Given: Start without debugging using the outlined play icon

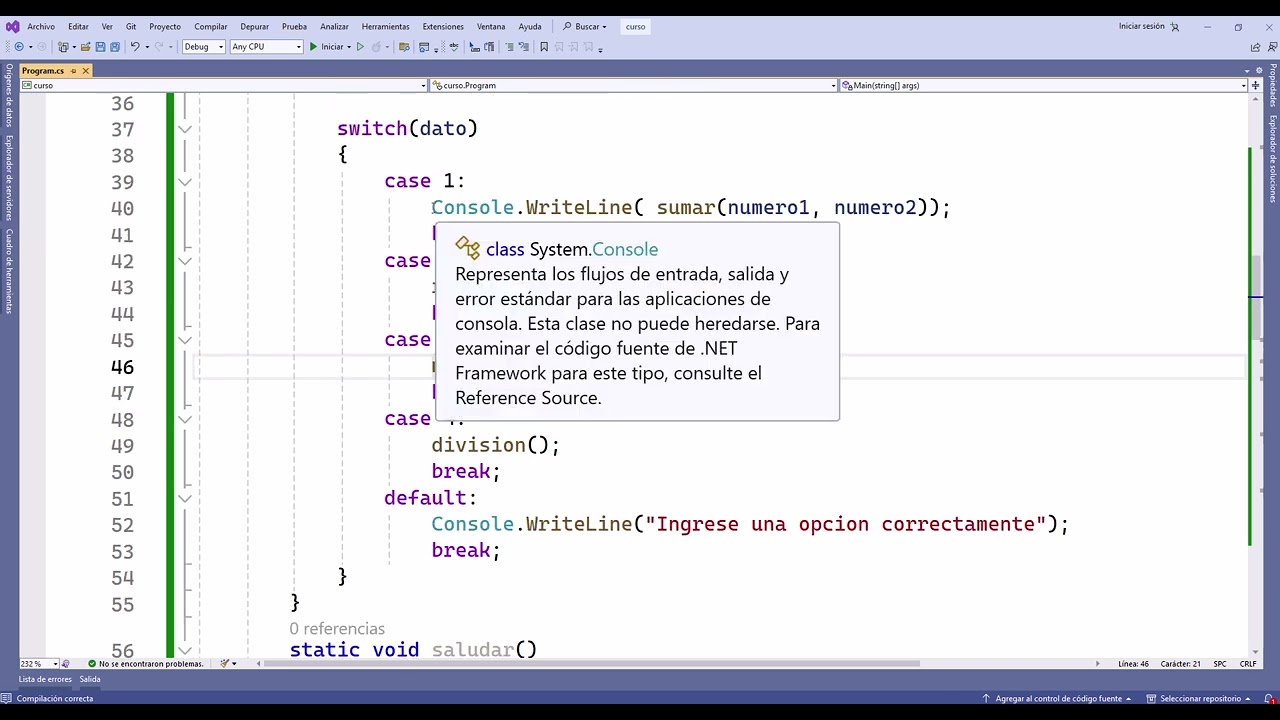Looking at the screenshot, I should point(361,47).
